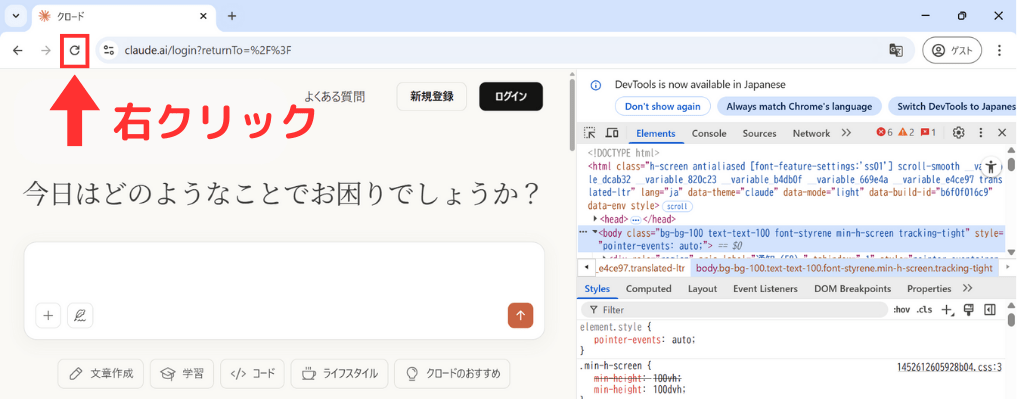Open a new tab with plus button
The image size is (1017, 399).
click(232, 16)
